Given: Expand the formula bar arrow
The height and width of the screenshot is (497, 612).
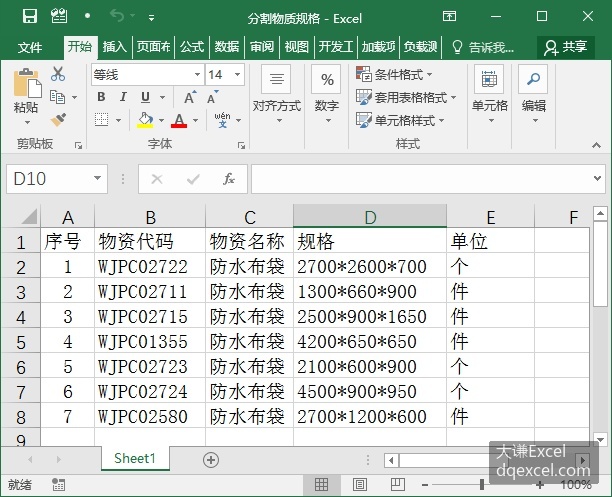Looking at the screenshot, I should 597,178.
